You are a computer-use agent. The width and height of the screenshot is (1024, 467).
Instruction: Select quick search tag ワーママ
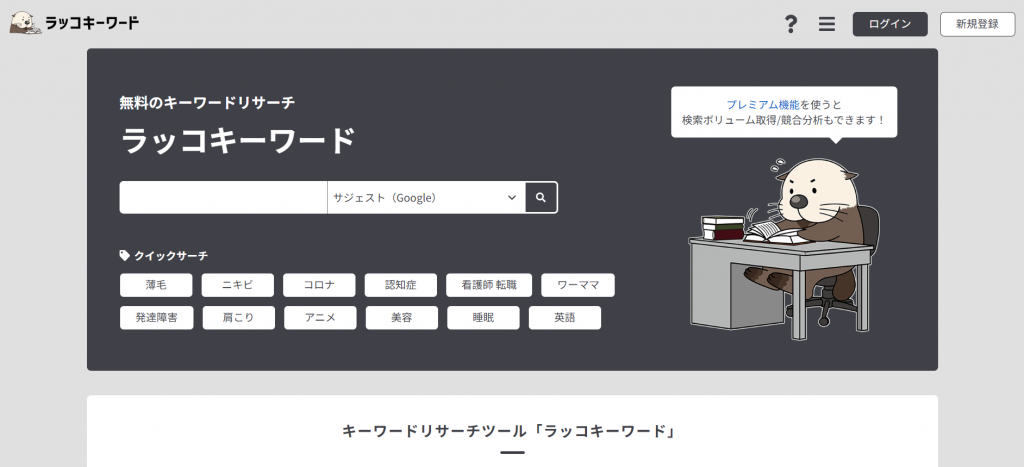pyautogui.click(x=578, y=285)
